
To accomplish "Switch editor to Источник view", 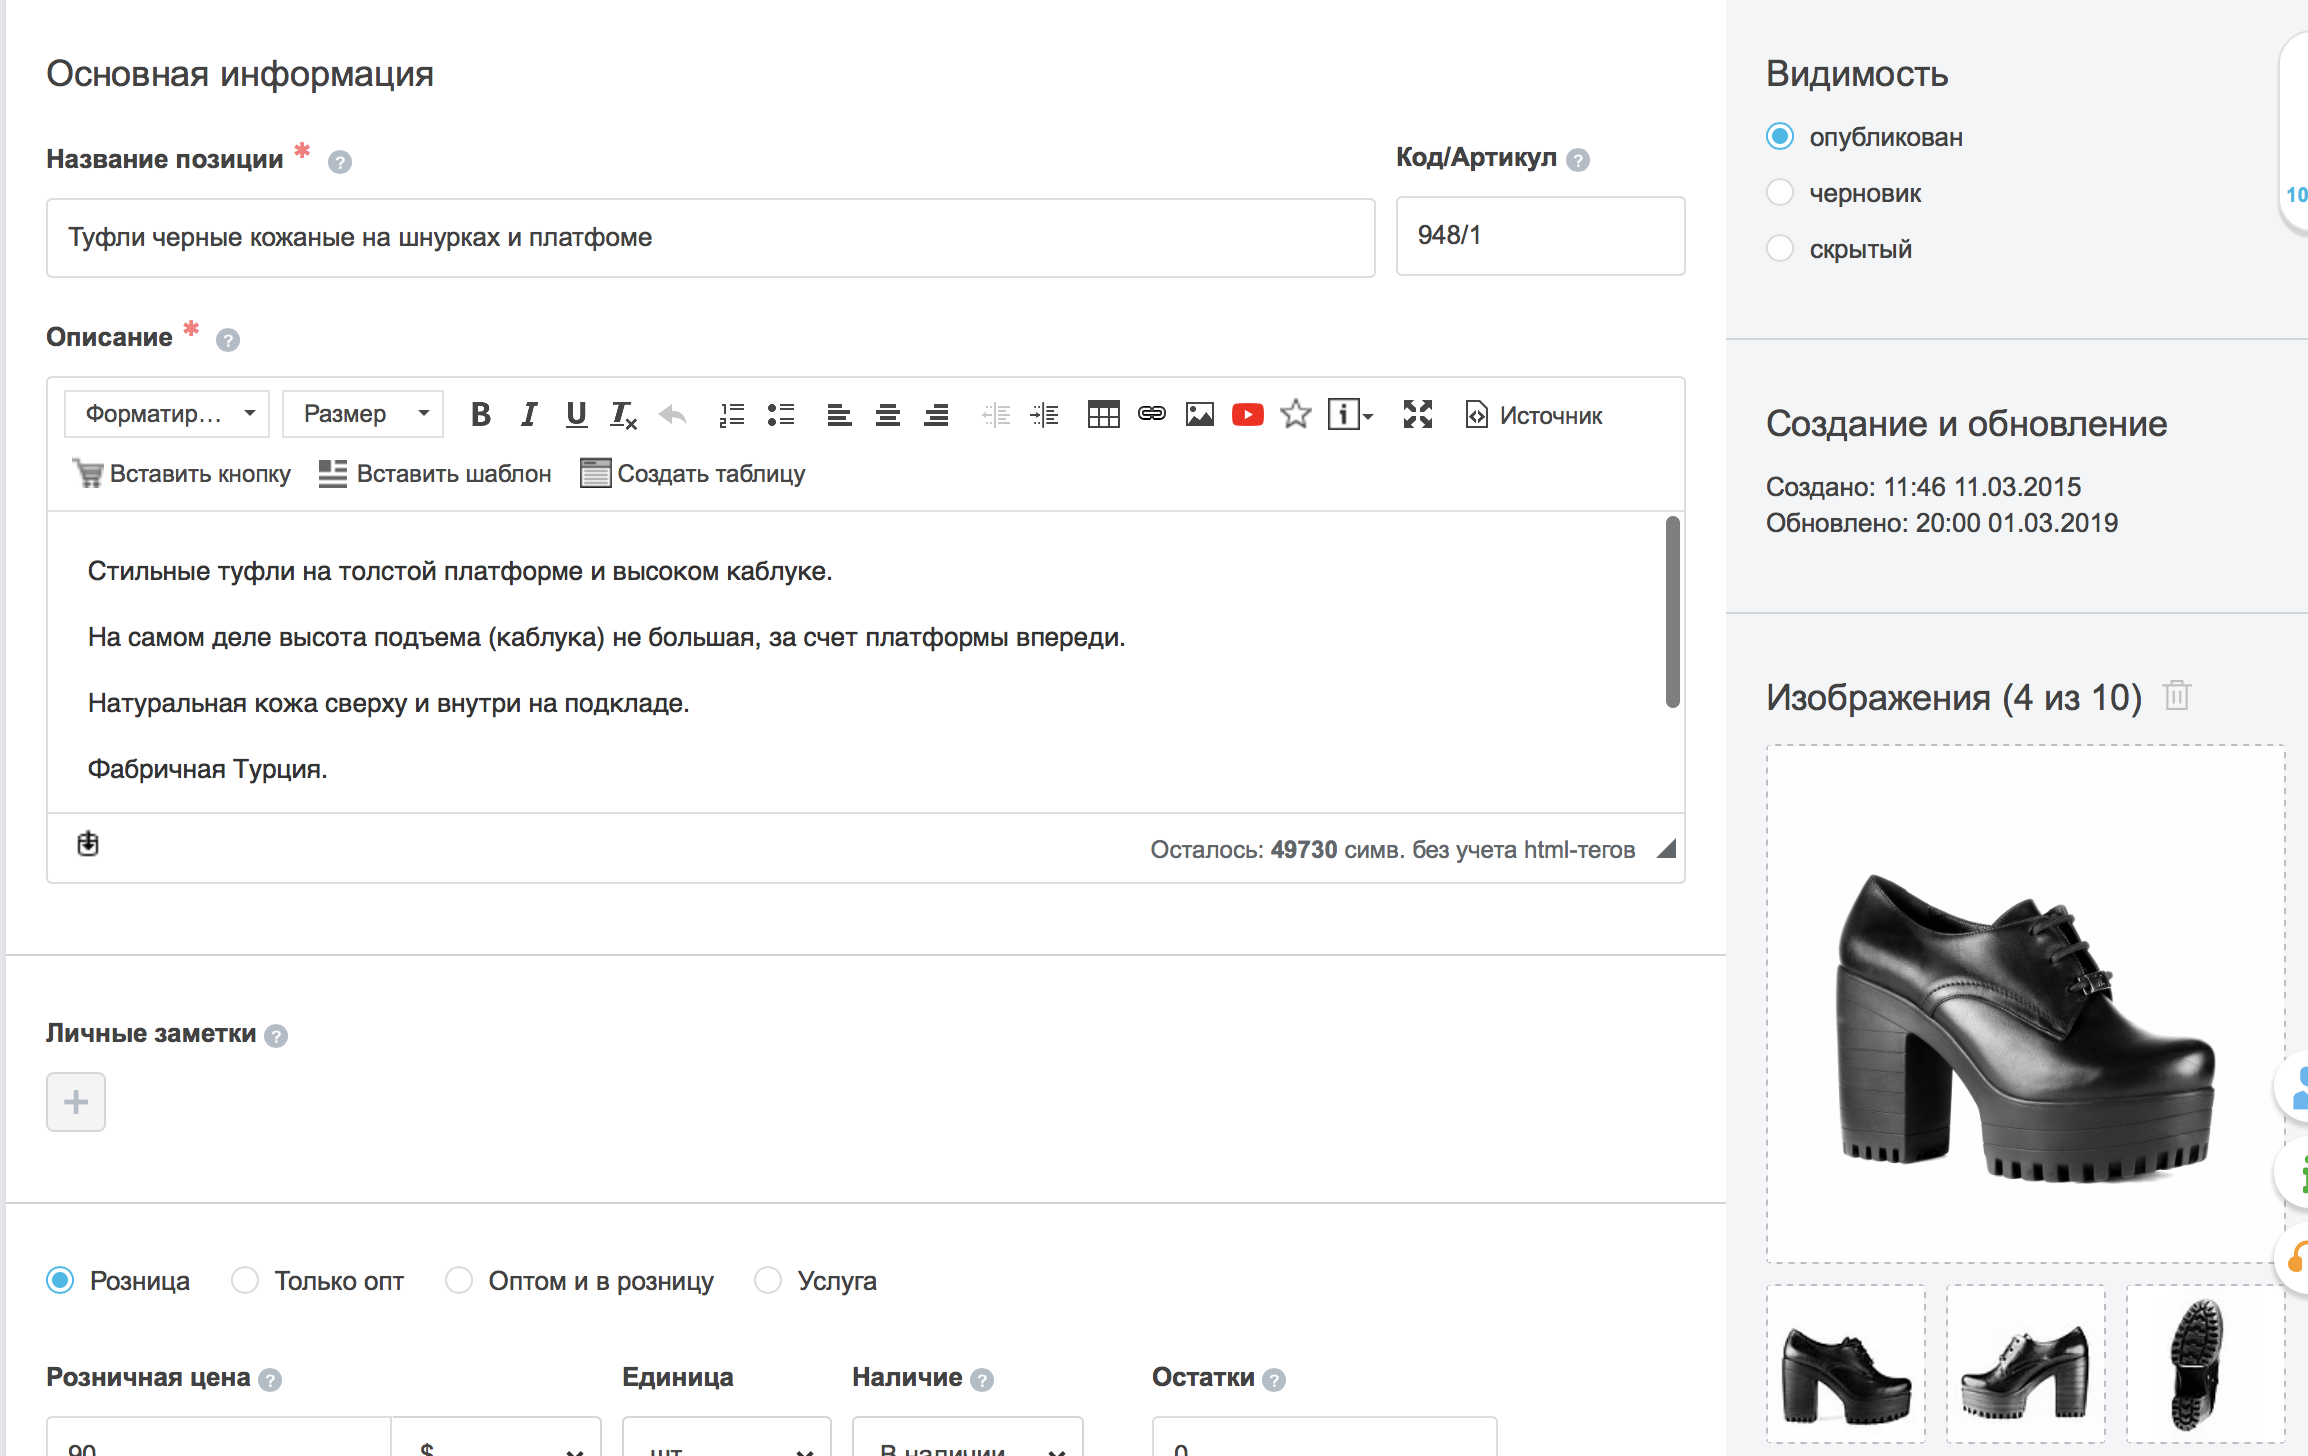I will (x=1533, y=415).
